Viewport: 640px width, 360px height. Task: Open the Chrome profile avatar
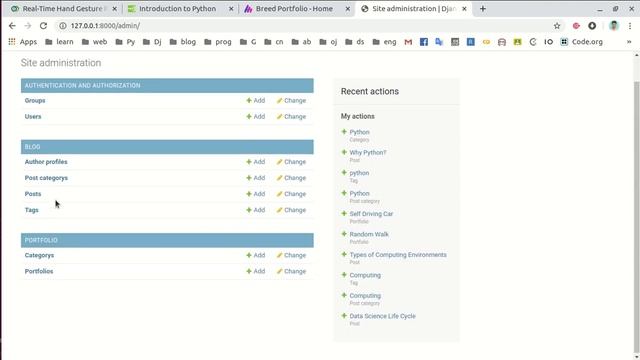(x=613, y=26)
